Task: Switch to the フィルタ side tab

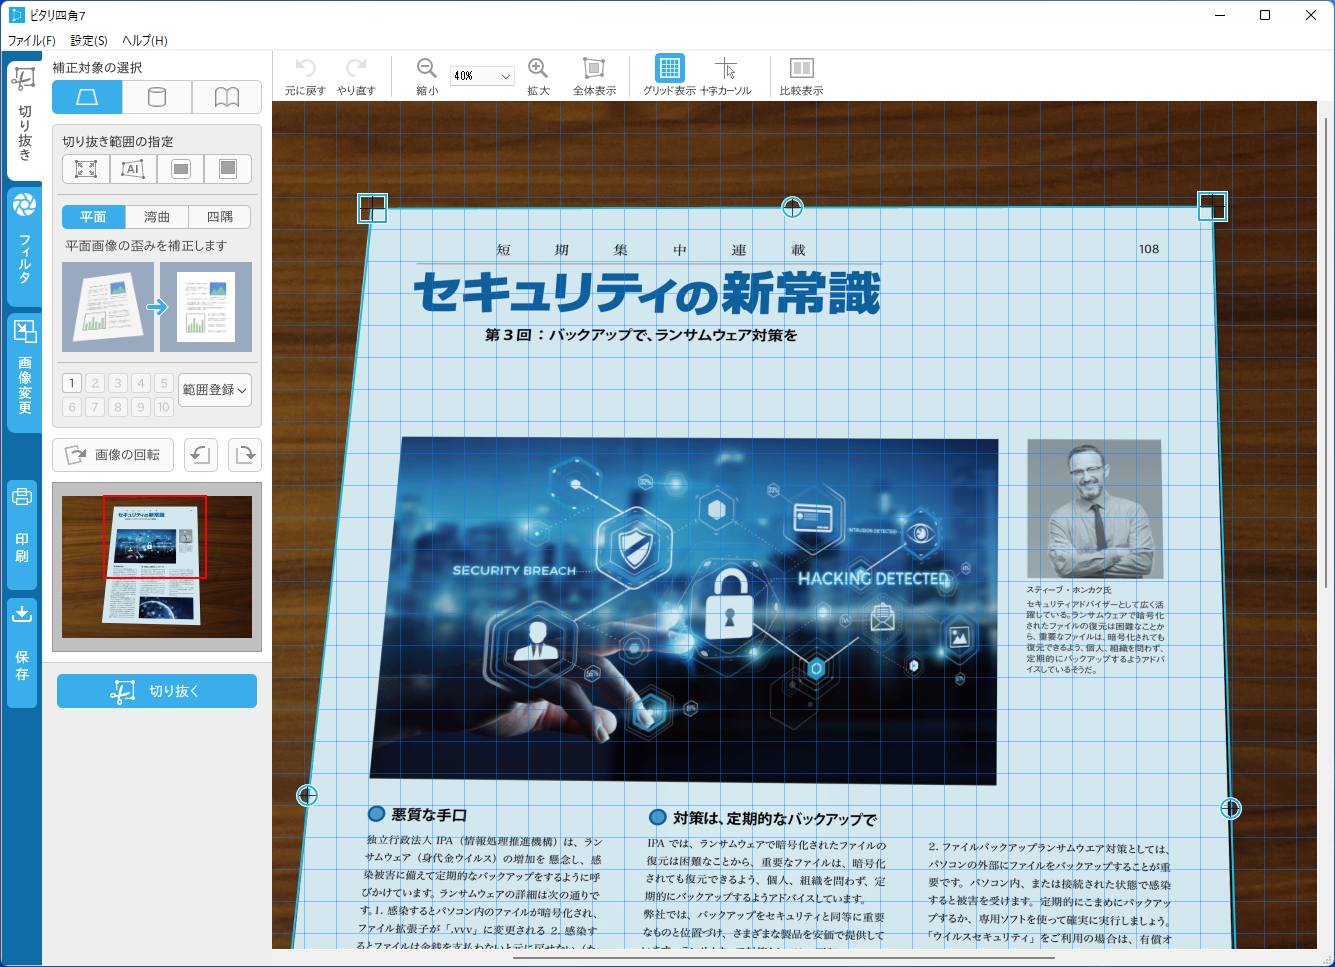Action: point(24,245)
